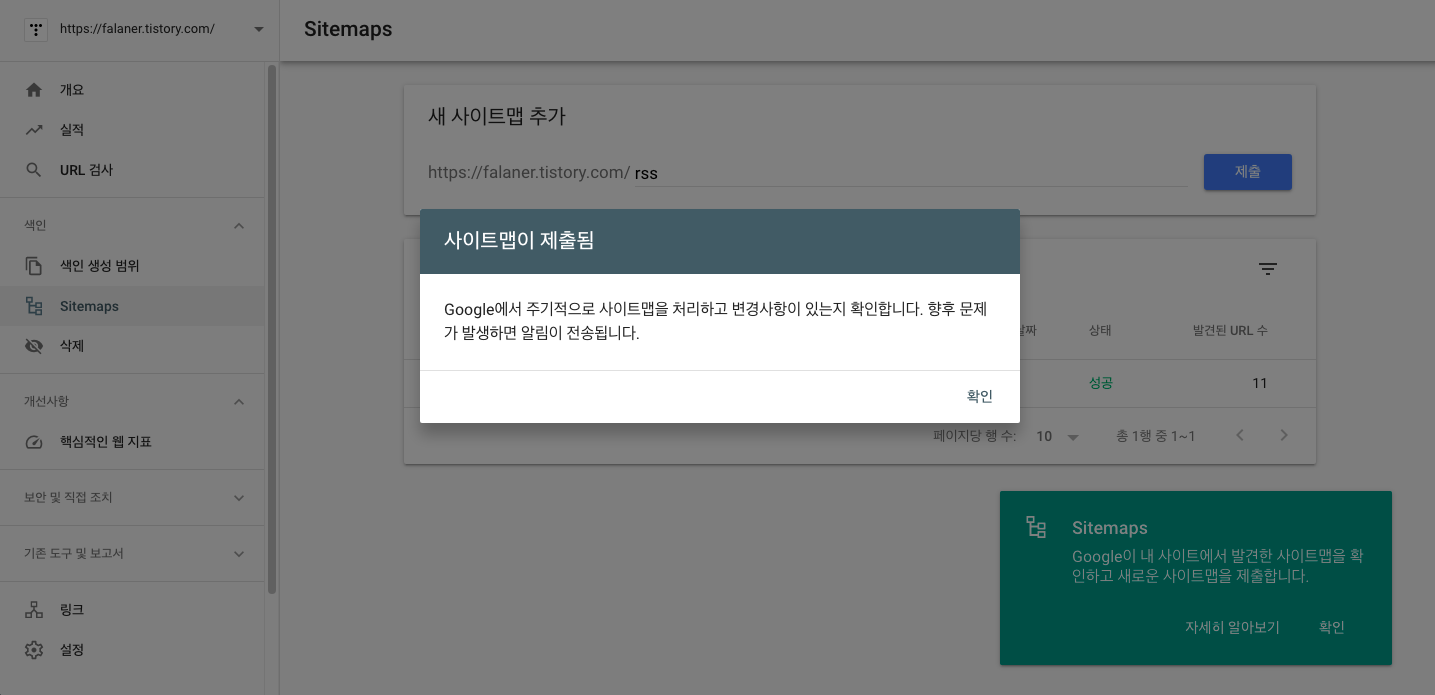The width and height of the screenshot is (1435, 695).
Task: Click the 제출 submit button
Action: pos(1247,171)
